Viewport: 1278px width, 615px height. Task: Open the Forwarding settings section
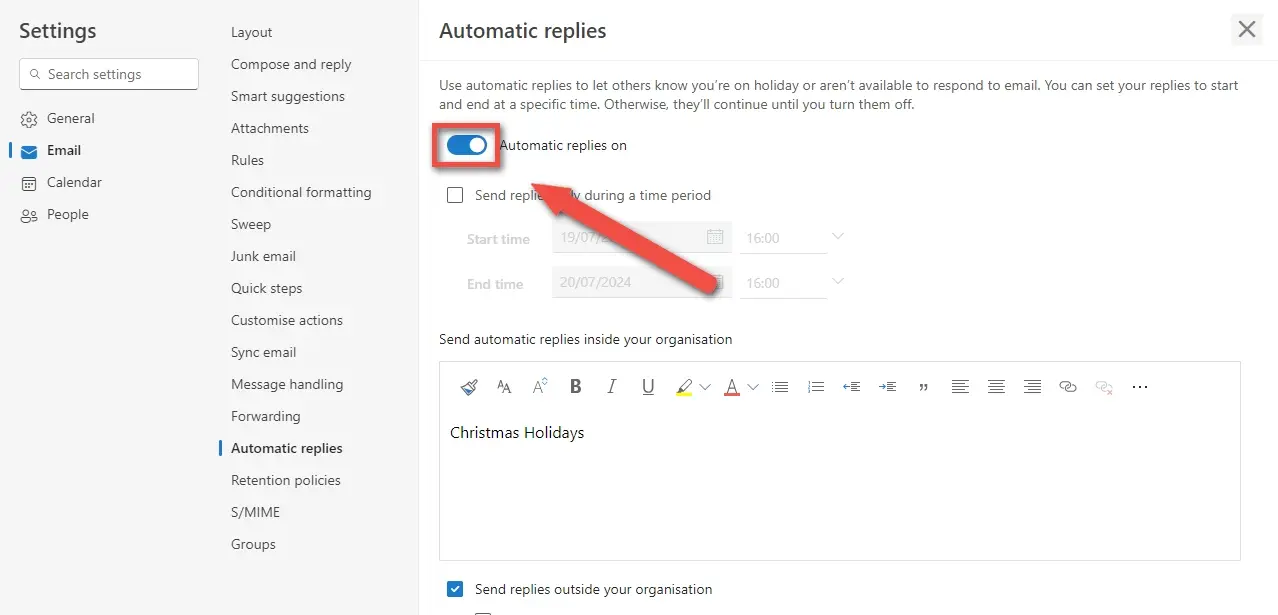click(x=265, y=416)
